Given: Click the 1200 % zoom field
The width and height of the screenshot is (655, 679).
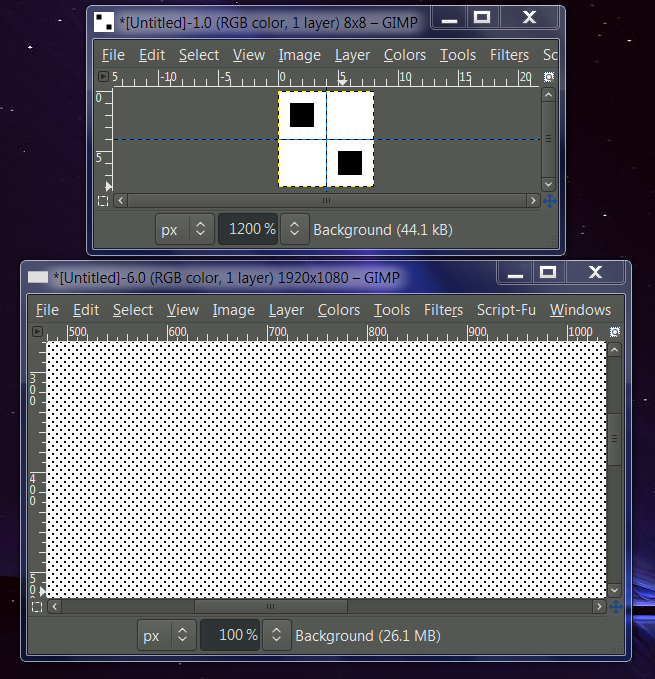Looking at the screenshot, I should (248, 229).
